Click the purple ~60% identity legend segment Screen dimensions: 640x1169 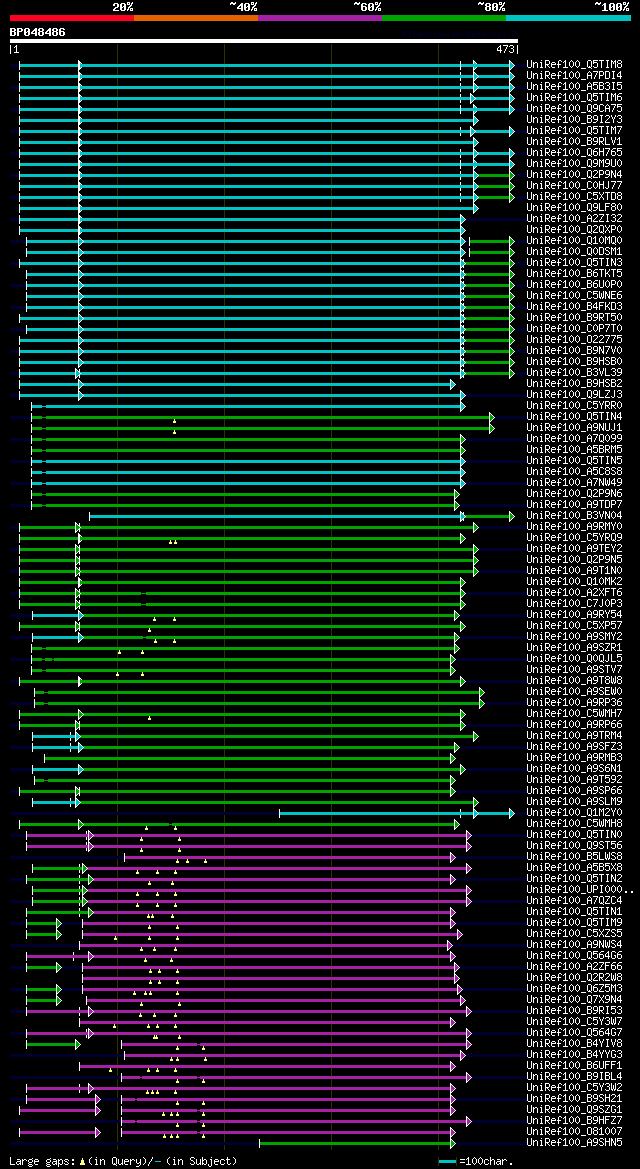point(320,17)
